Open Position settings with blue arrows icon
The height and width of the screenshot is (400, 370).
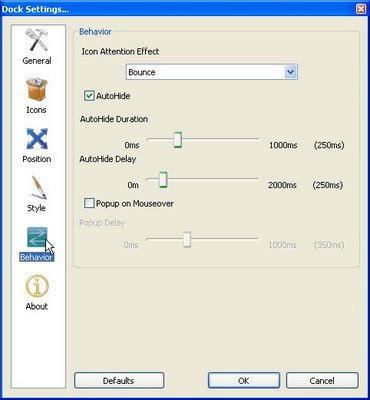(37, 138)
